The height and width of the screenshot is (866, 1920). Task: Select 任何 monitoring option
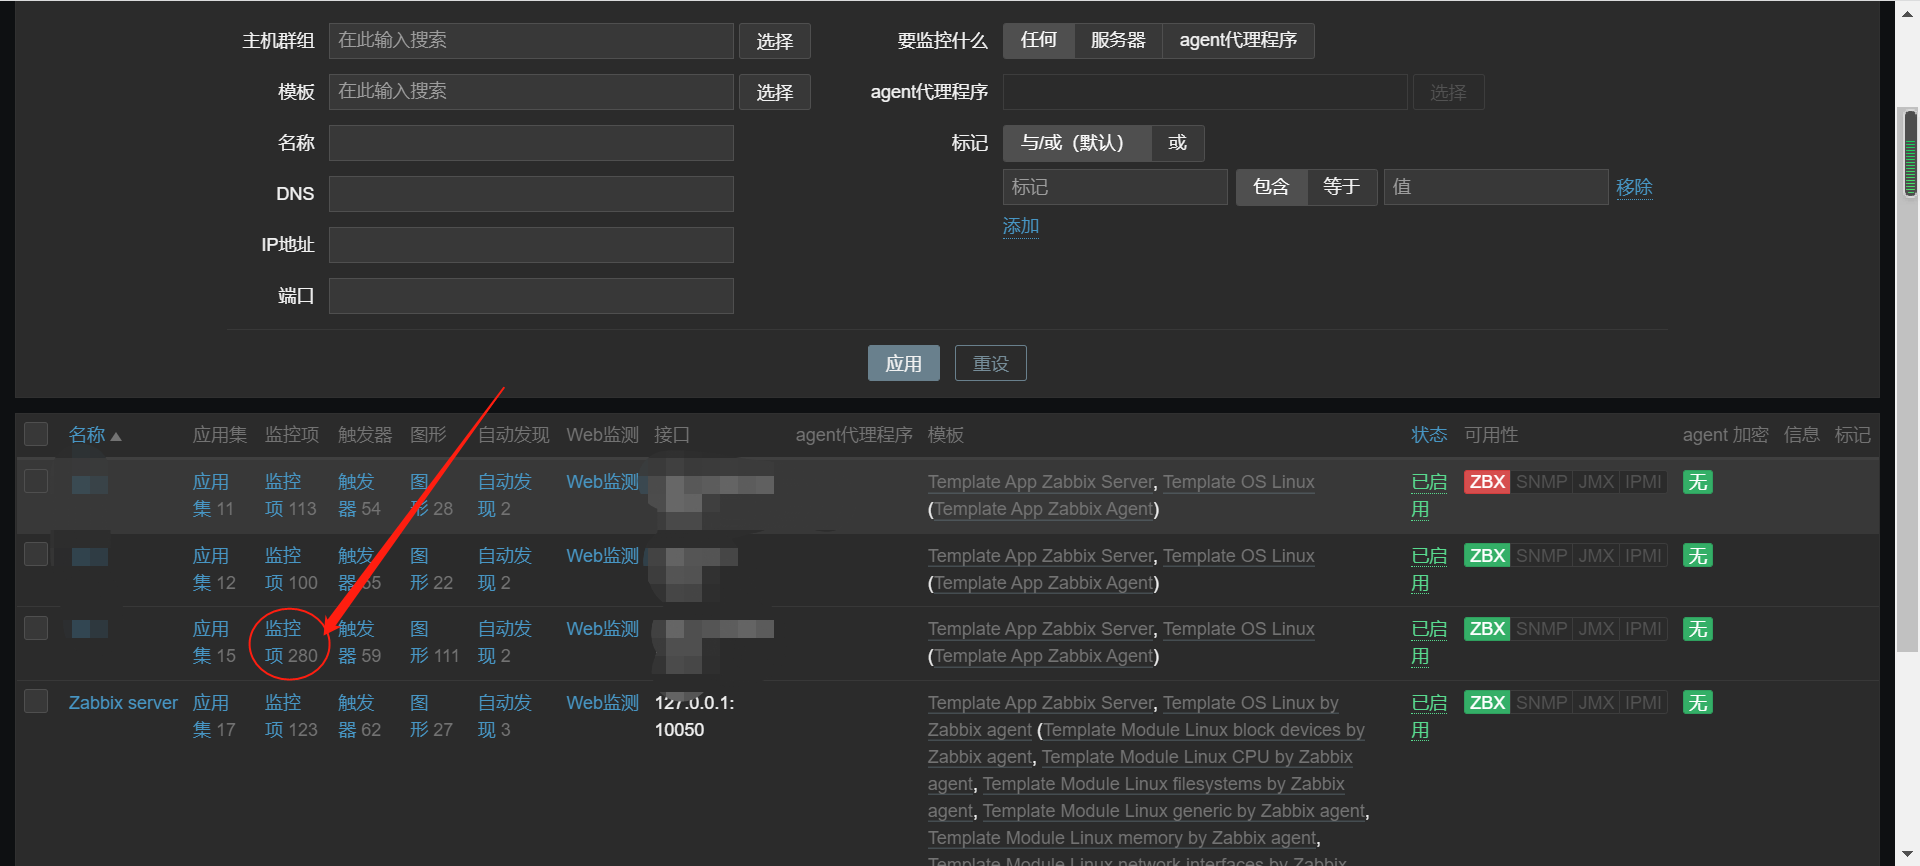pyautogui.click(x=1039, y=41)
